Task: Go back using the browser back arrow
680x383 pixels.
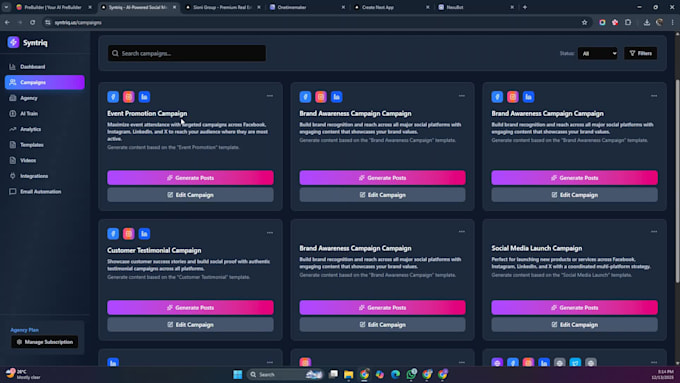Action: point(7,23)
